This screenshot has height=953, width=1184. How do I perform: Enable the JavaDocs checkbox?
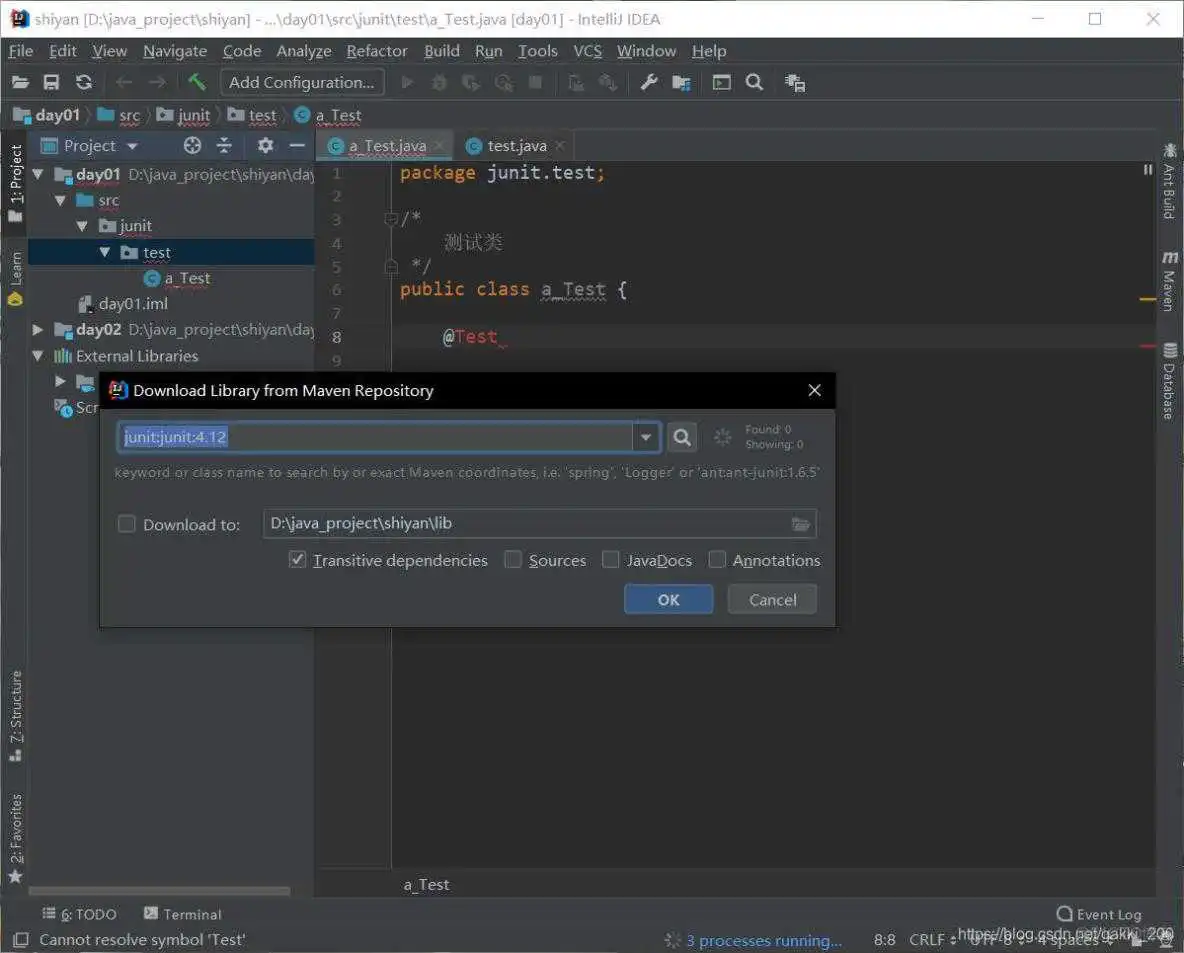pos(611,560)
